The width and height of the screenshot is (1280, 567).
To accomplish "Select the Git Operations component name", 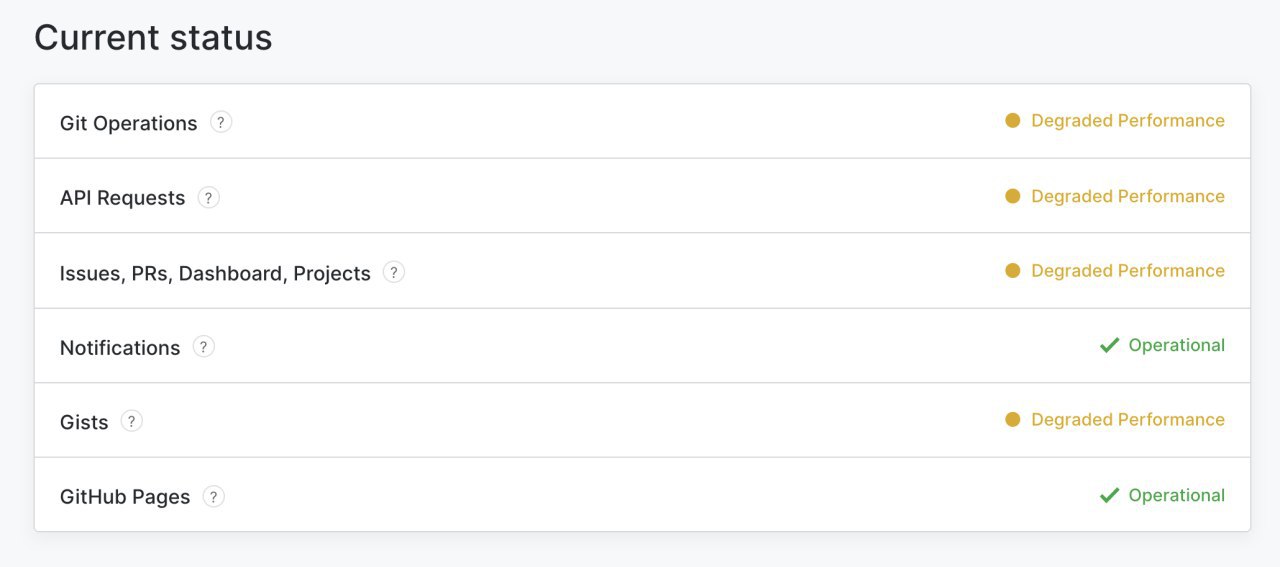I will click(129, 123).
